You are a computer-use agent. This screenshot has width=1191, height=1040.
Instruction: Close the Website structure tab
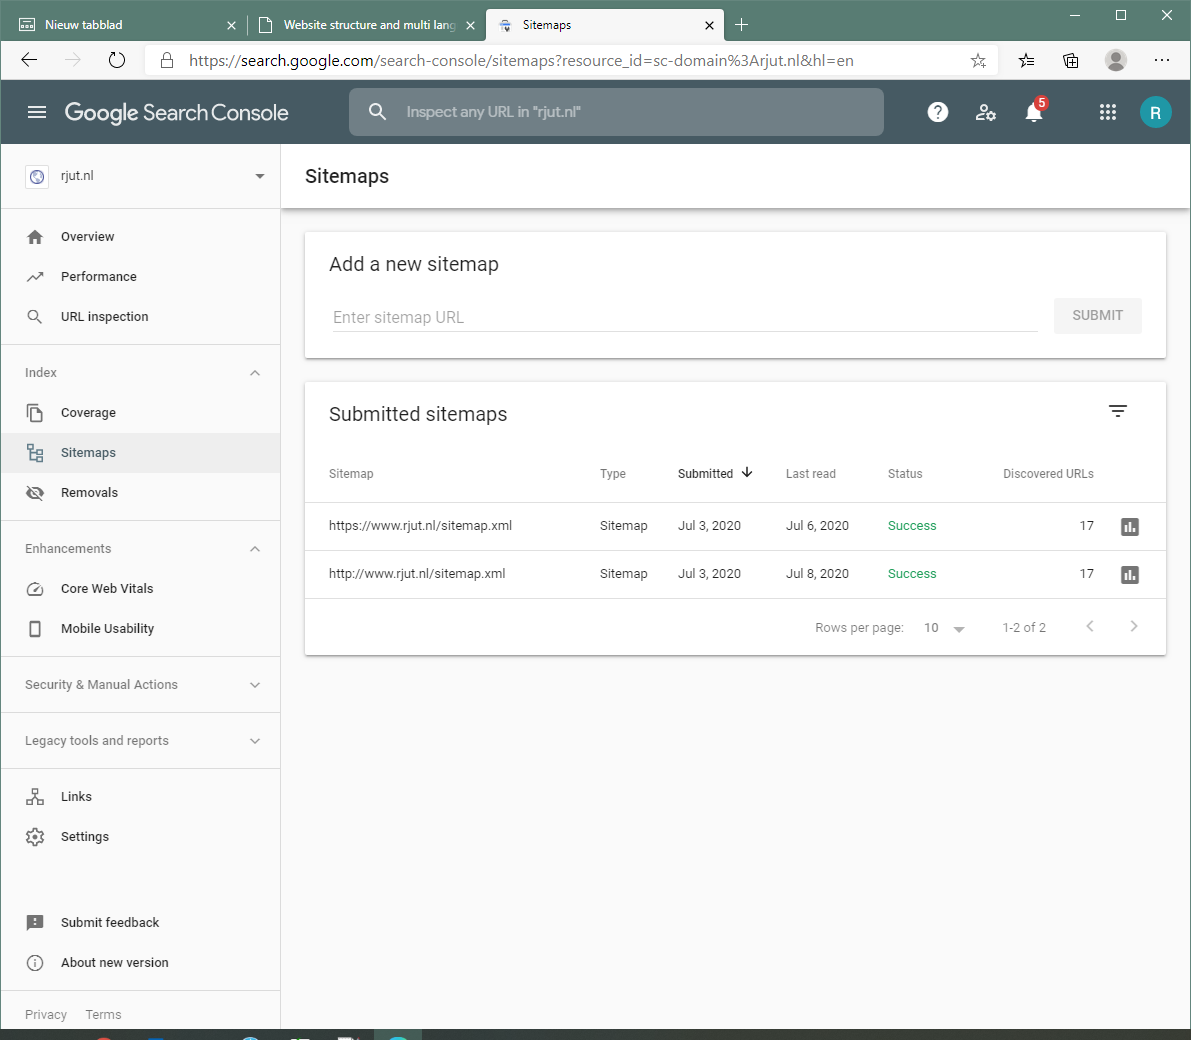[x=470, y=25]
